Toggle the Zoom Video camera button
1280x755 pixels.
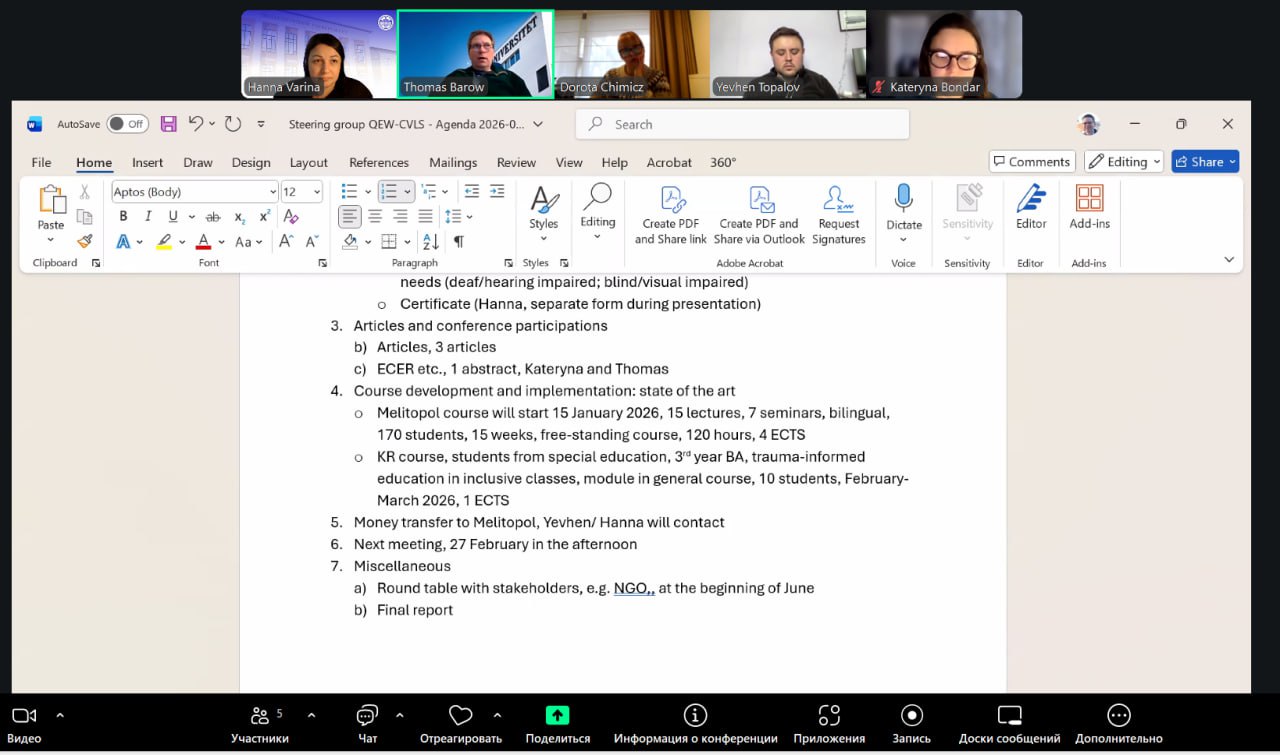pyautogui.click(x=24, y=715)
